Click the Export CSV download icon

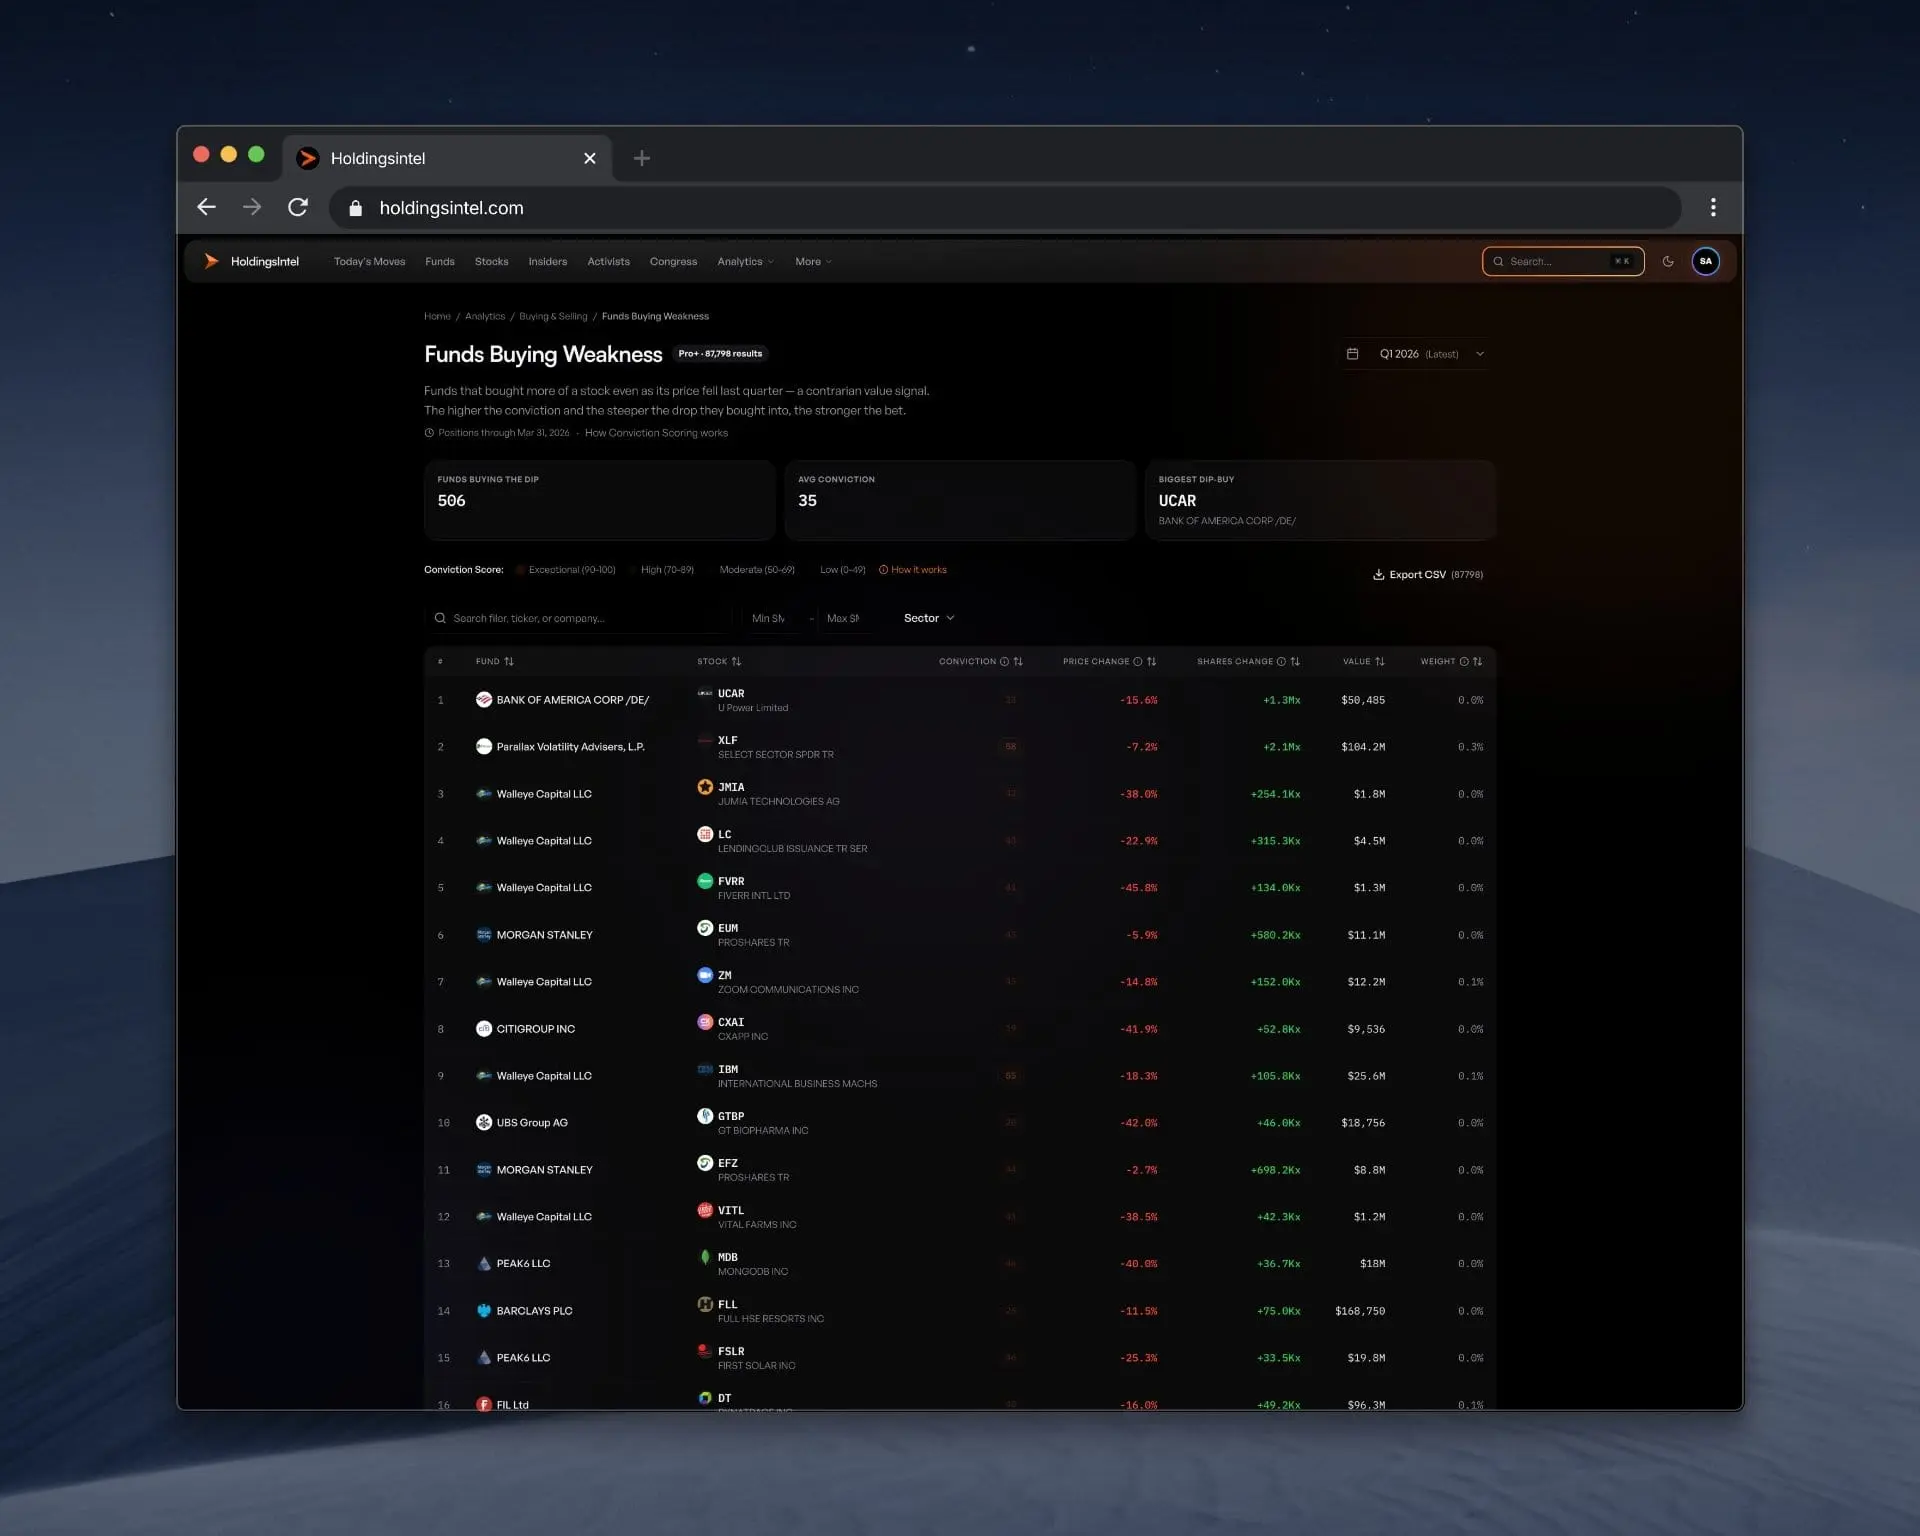[1378, 574]
